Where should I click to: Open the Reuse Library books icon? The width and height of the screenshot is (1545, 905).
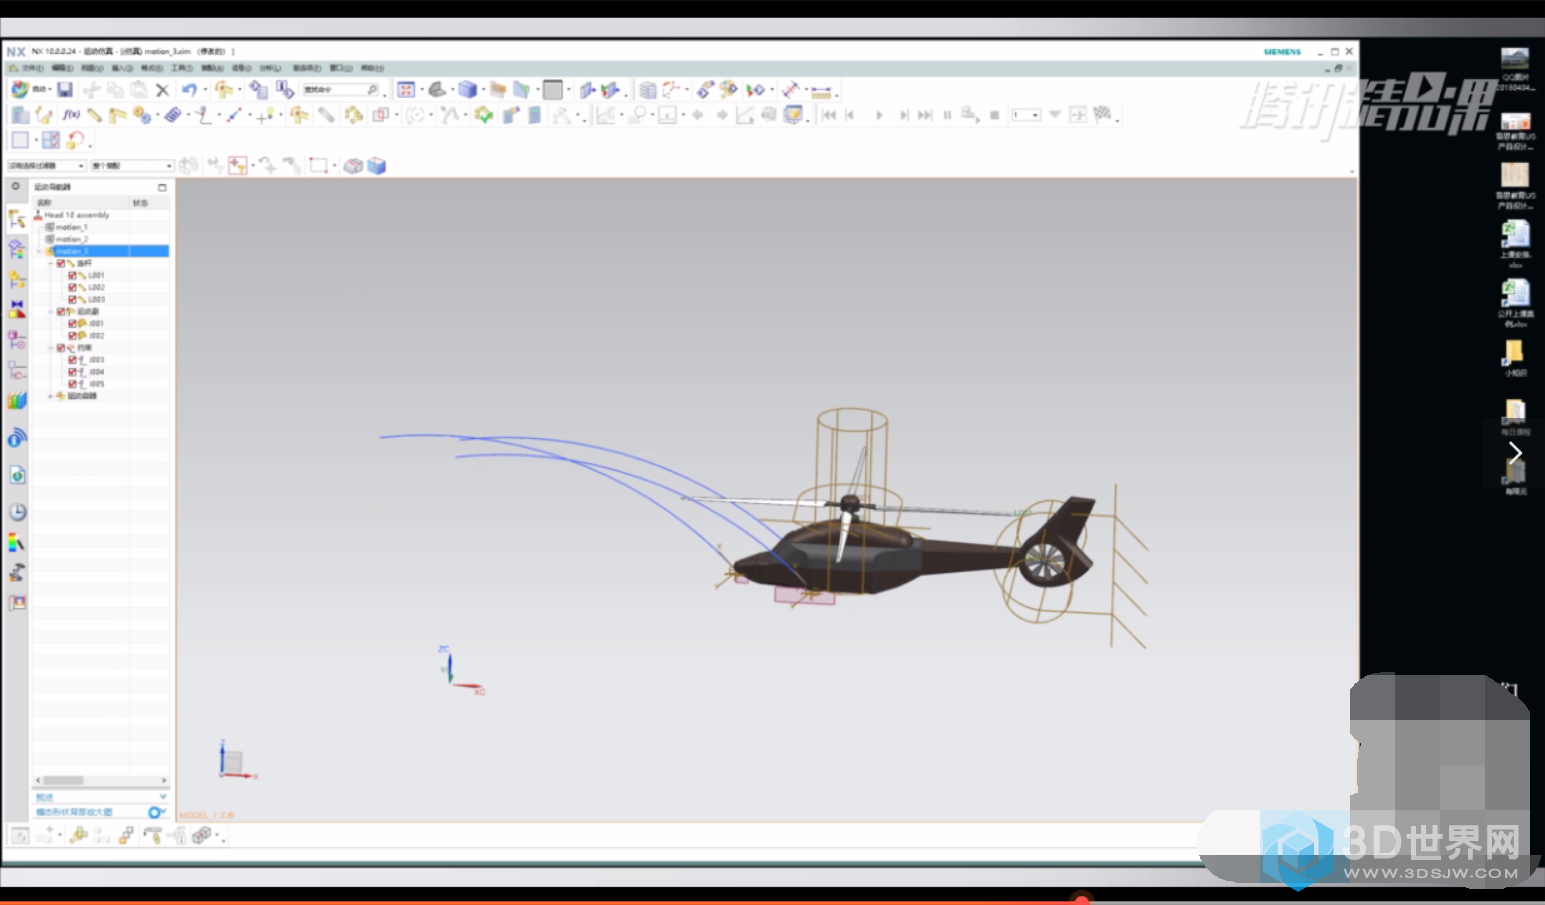[x=17, y=401]
